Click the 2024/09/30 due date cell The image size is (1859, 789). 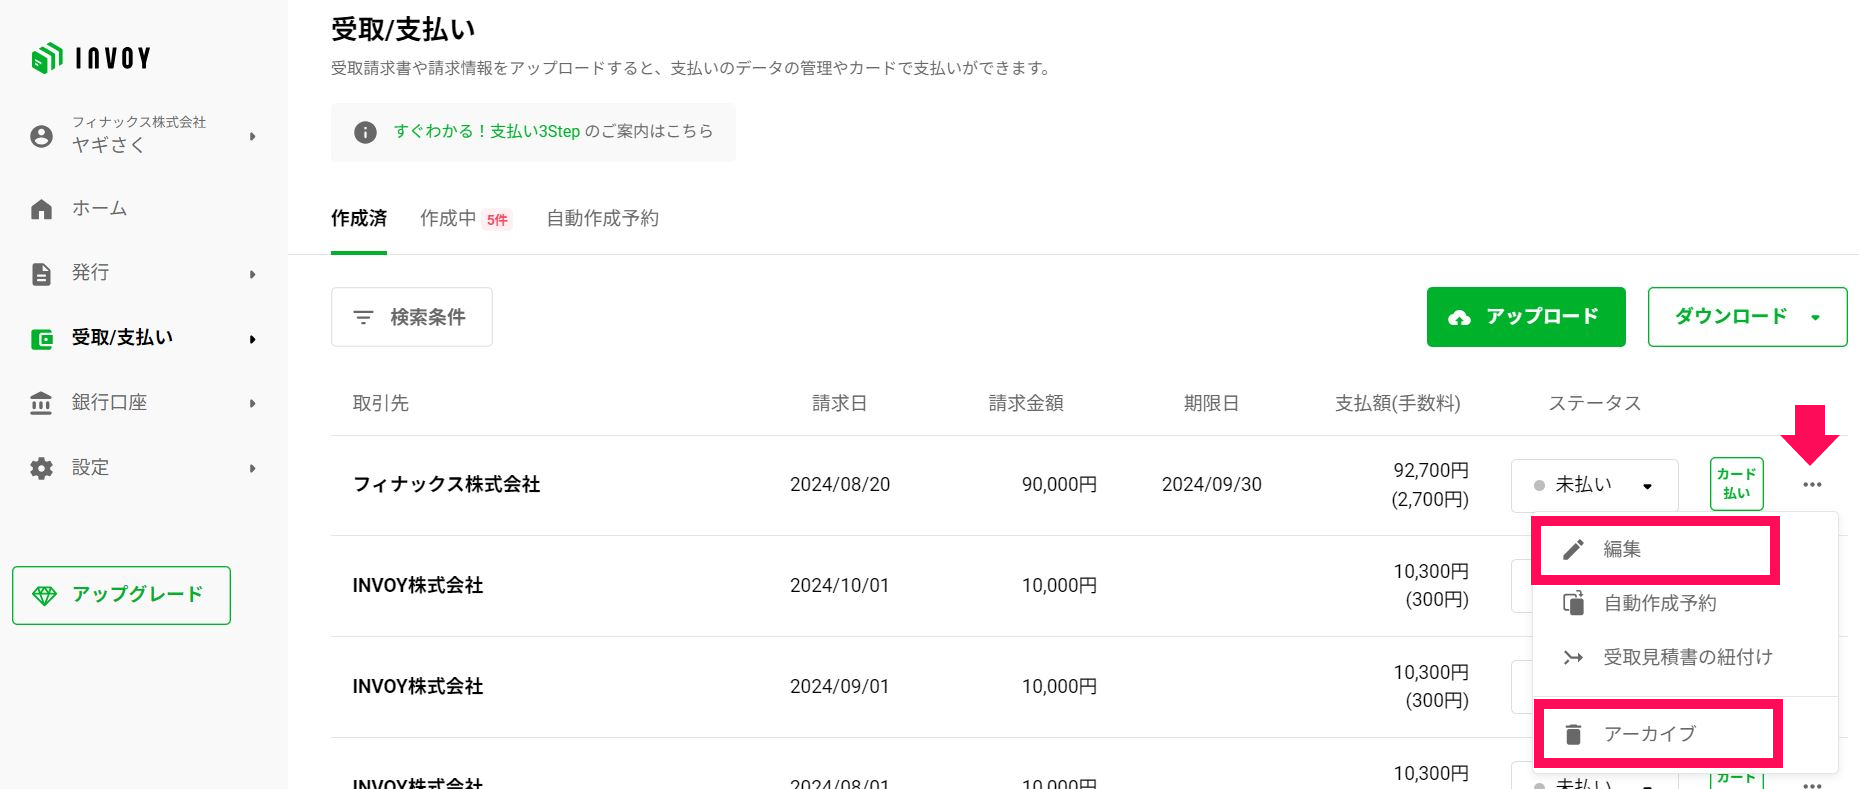[1211, 485]
